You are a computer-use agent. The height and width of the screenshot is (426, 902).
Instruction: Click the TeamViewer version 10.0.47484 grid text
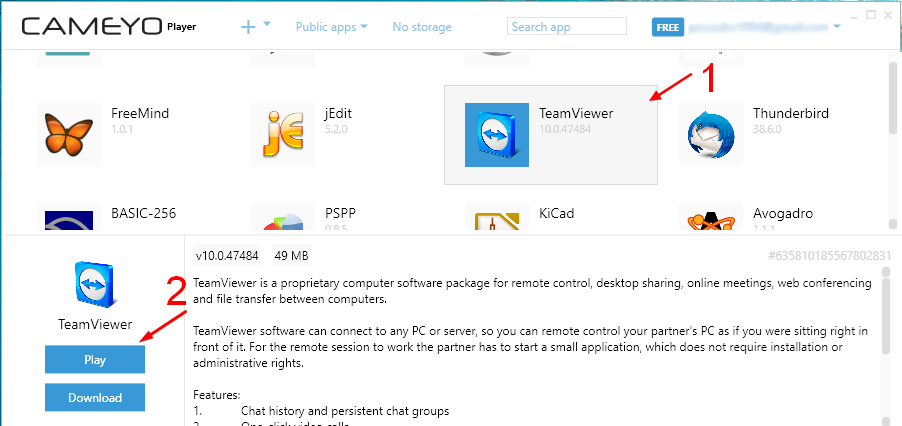click(565, 129)
